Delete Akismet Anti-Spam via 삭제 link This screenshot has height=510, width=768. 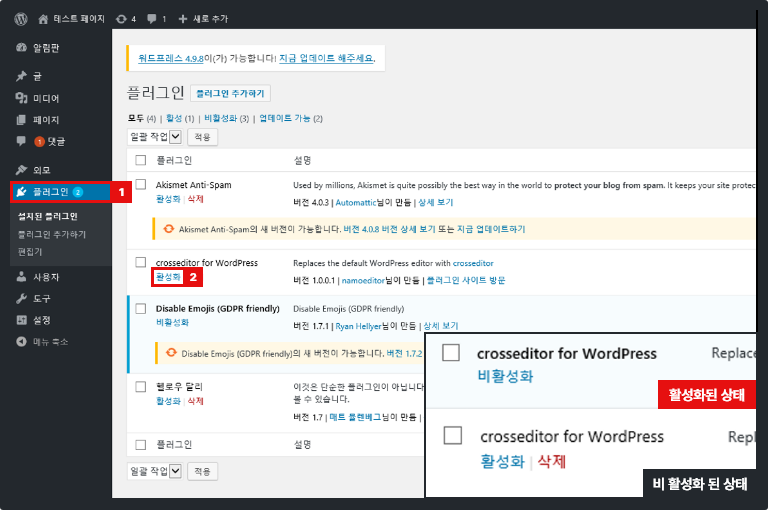tap(195, 199)
